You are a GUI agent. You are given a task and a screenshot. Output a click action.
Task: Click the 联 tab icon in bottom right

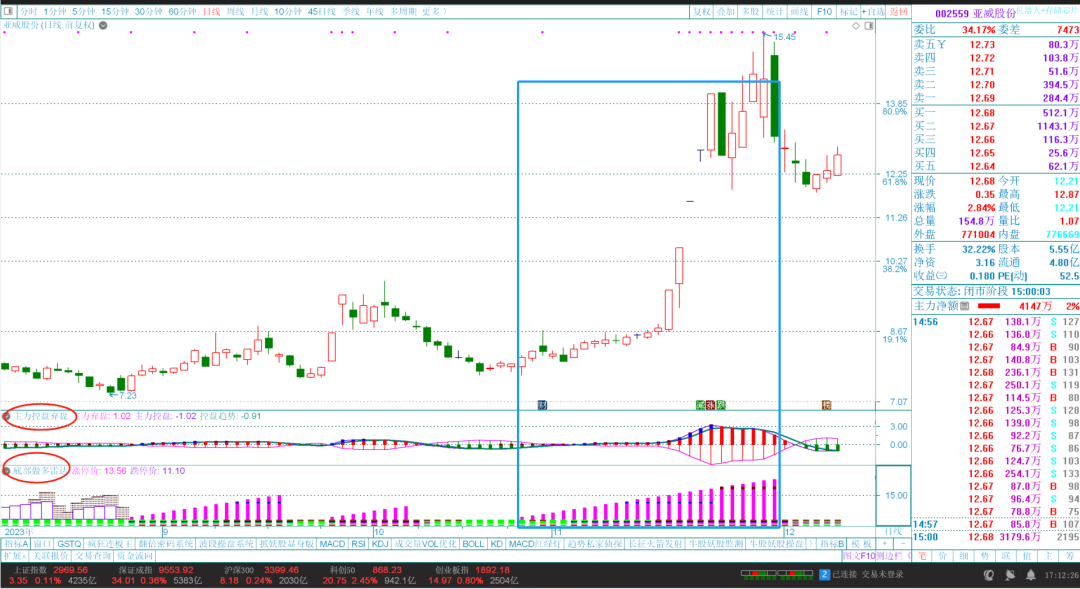coord(1006,555)
